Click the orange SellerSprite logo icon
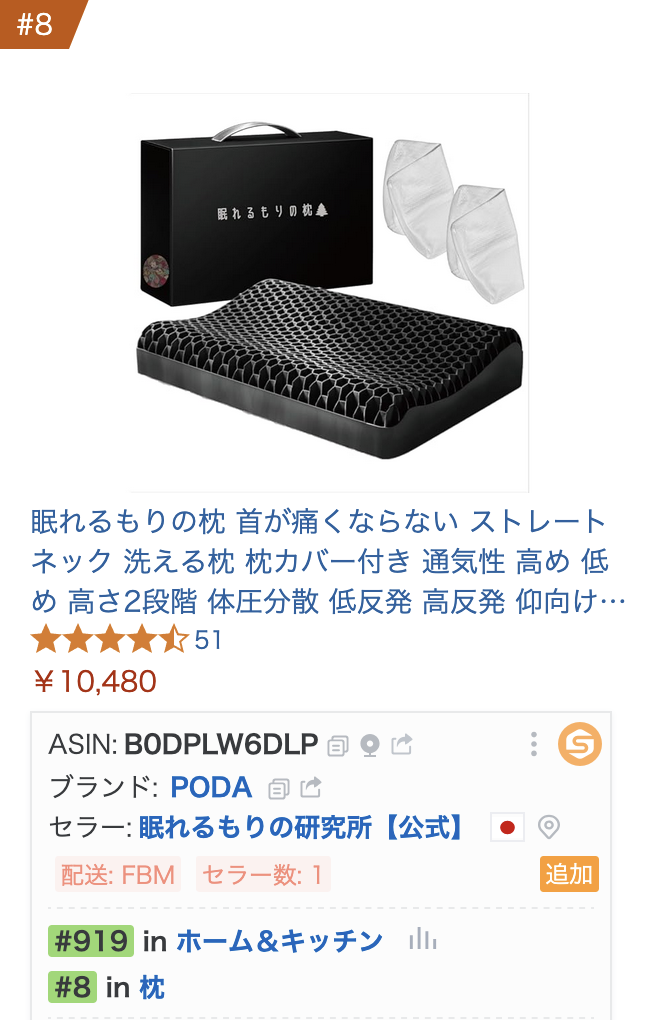This screenshot has width=658, height=1020. click(x=580, y=744)
